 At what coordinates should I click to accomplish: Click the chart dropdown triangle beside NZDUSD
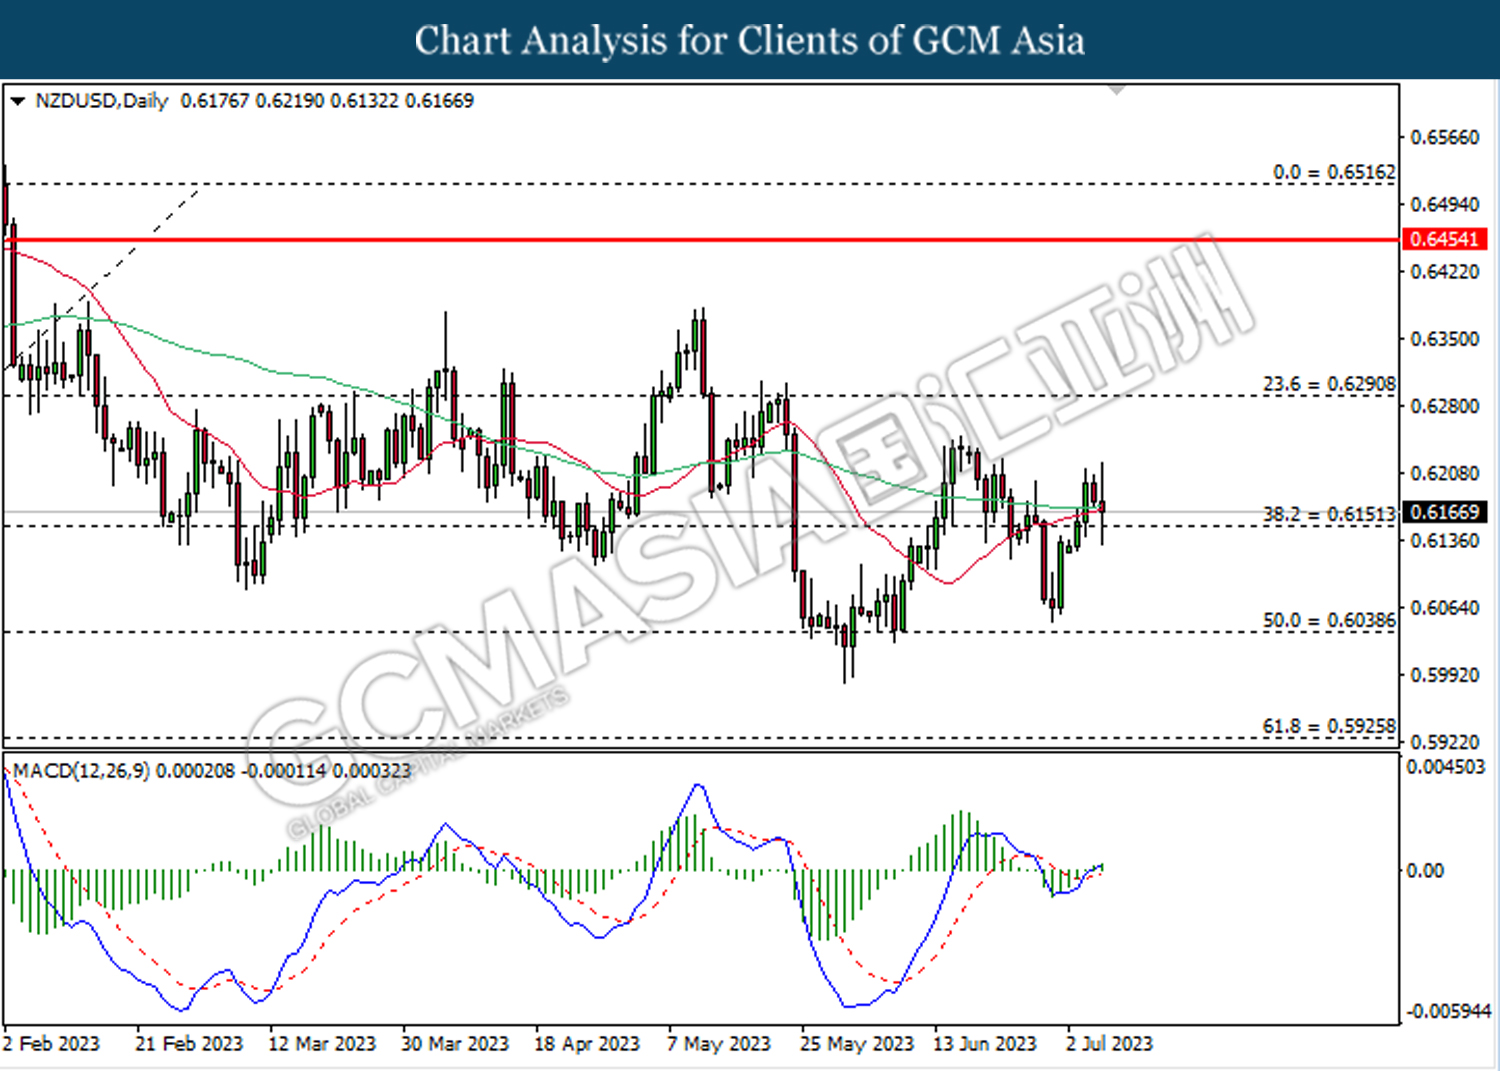point(17,101)
